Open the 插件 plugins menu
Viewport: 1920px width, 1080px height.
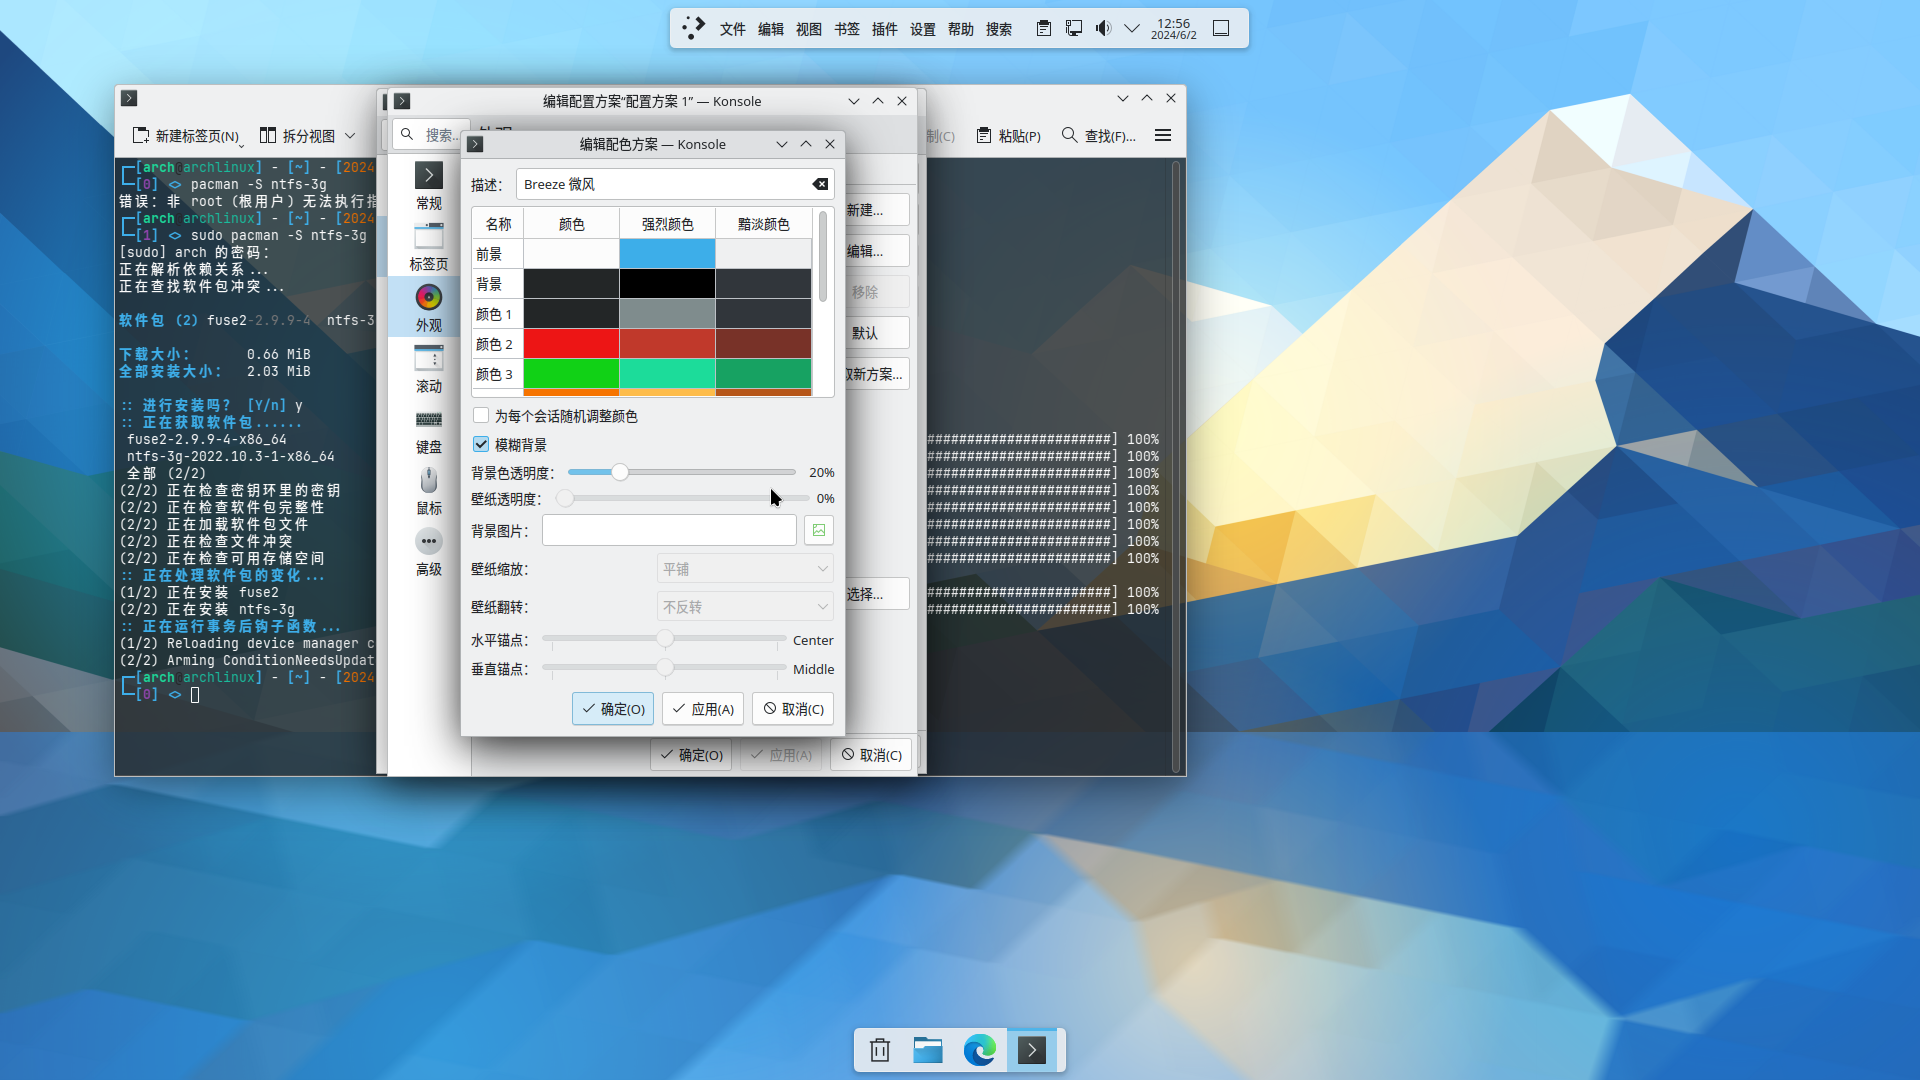point(884,29)
